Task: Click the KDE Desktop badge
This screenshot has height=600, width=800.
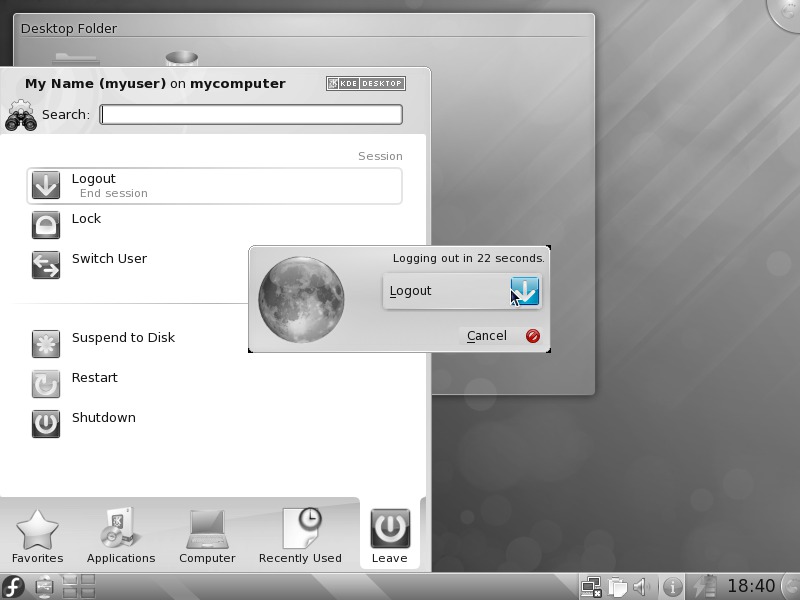Action: pyautogui.click(x=366, y=84)
